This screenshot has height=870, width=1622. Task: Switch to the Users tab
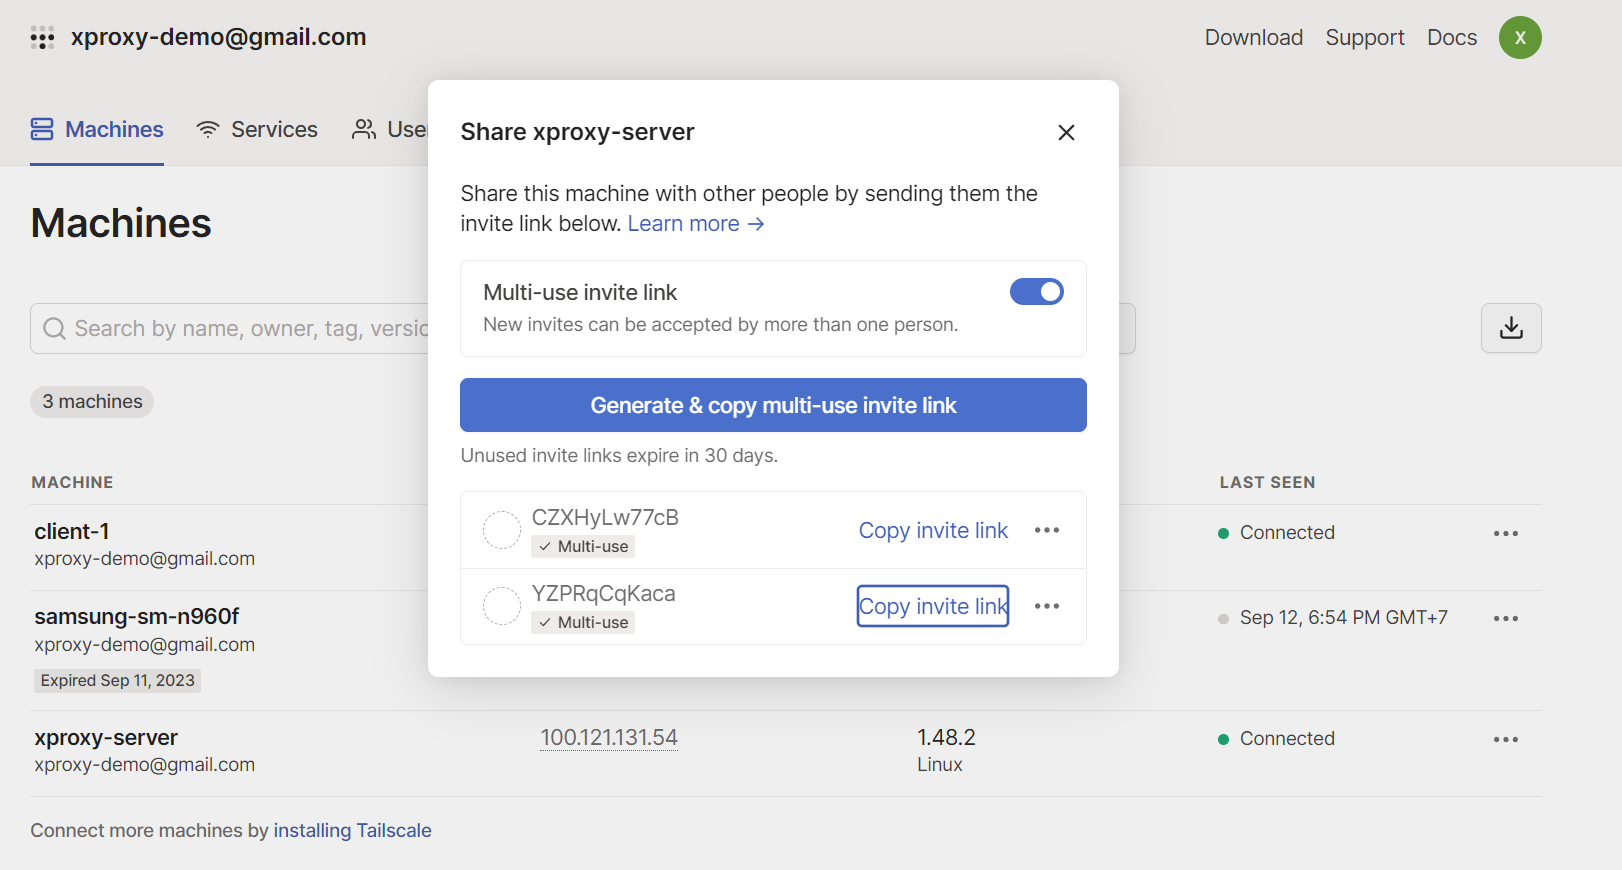(390, 129)
